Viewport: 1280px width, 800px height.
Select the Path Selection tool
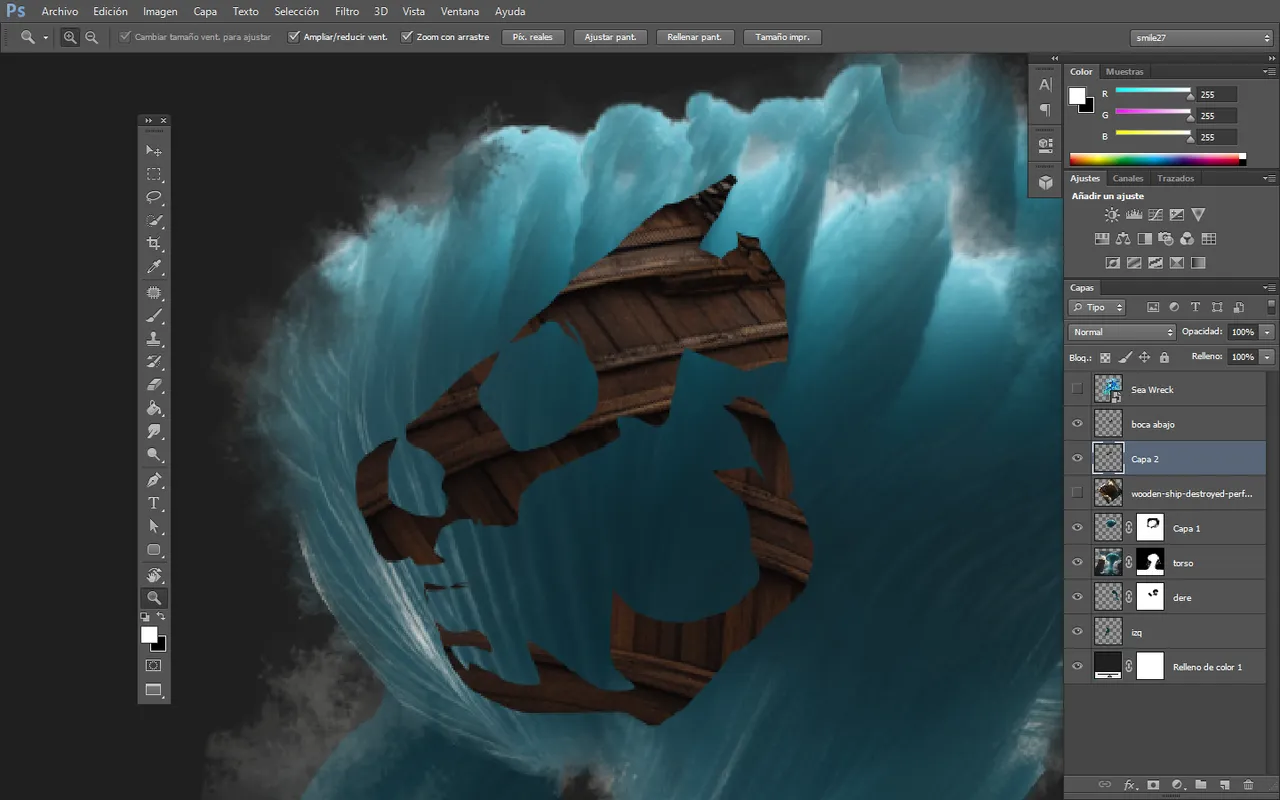point(154,526)
